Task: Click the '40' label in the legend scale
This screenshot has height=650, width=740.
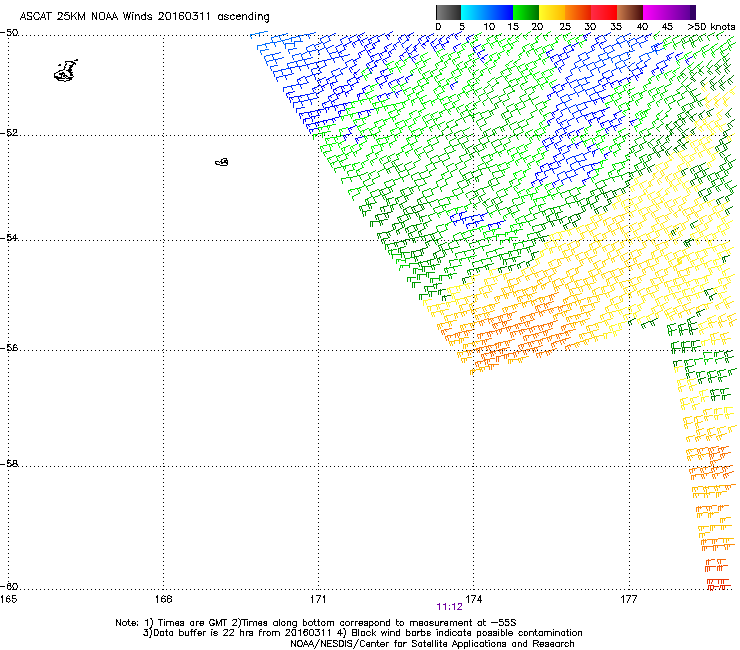Action: click(642, 27)
